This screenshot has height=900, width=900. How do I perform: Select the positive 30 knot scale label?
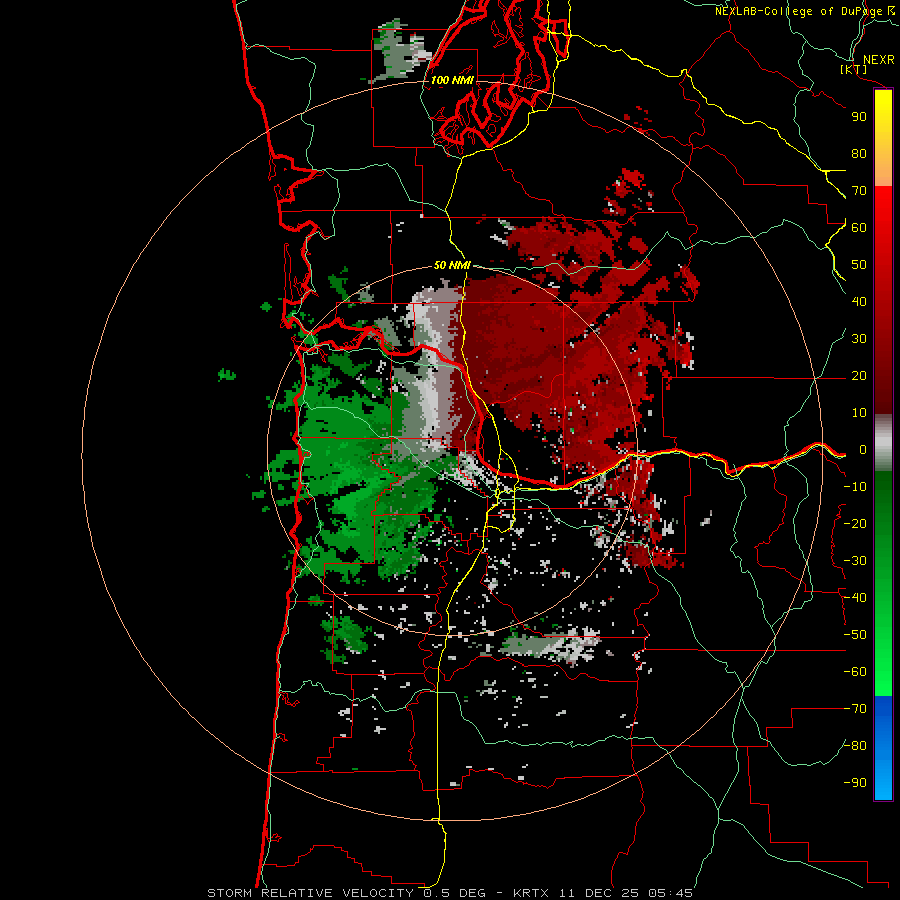click(x=859, y=339)
